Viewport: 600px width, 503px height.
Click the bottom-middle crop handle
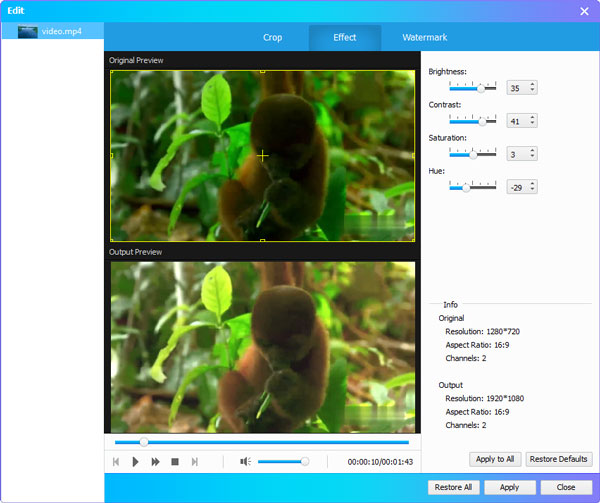coord(262,241)
